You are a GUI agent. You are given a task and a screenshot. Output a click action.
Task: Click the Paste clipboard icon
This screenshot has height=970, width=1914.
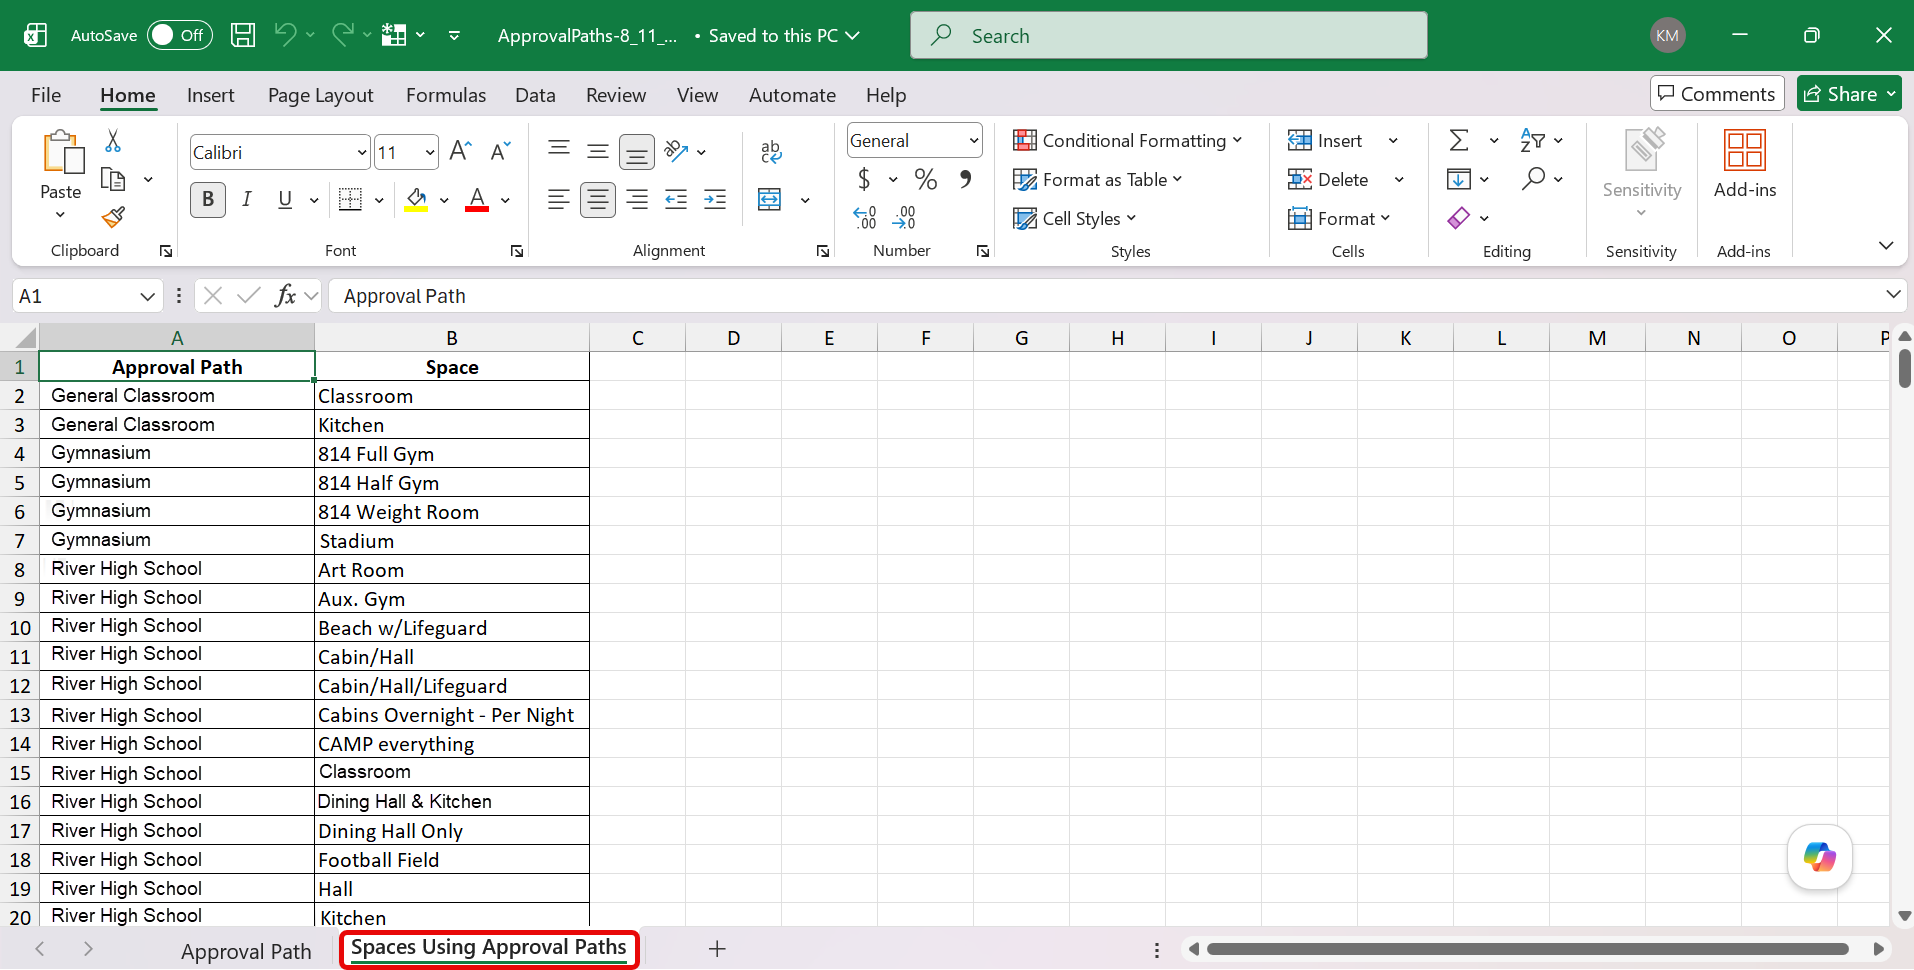tap(62, 151)
